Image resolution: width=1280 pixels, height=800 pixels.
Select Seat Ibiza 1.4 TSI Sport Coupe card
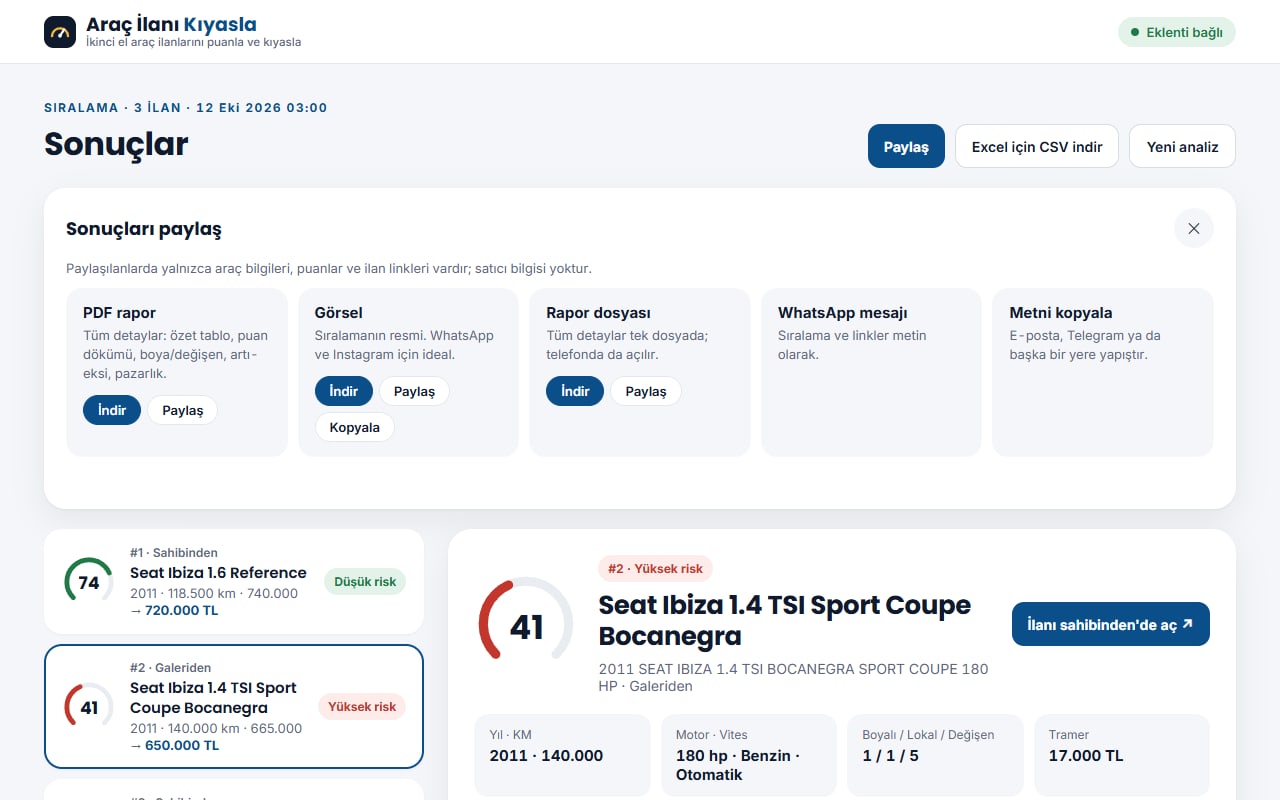[x=234, y=706]
